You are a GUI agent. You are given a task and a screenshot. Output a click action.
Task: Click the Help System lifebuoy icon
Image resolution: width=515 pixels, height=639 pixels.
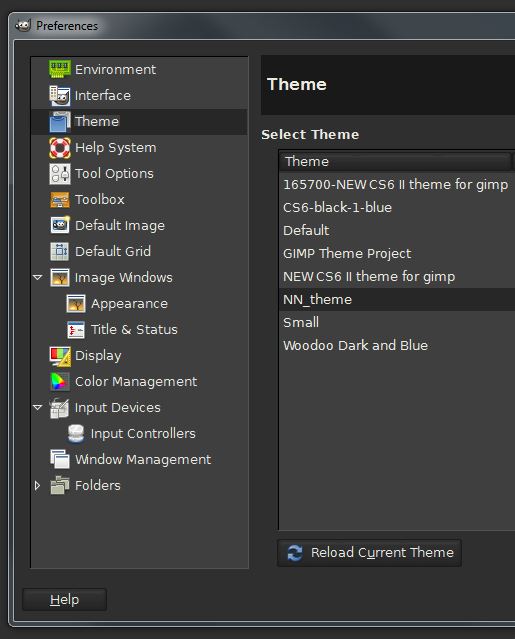[59, 148]
